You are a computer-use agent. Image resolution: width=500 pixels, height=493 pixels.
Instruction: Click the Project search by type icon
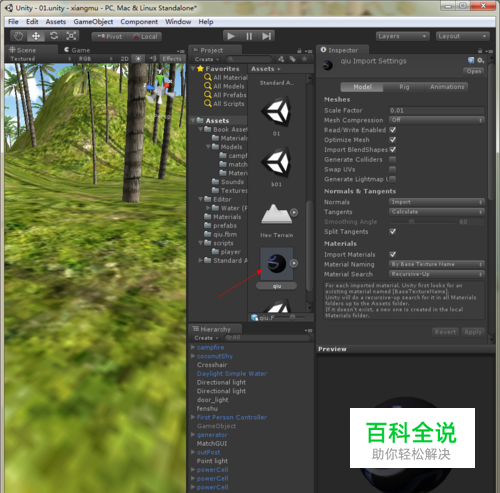[x=281, y=59]
